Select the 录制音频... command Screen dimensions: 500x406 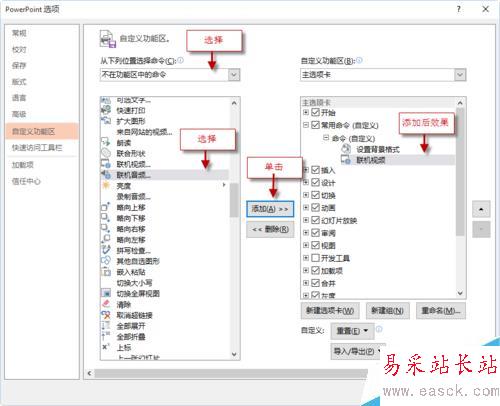click(134, 196)
